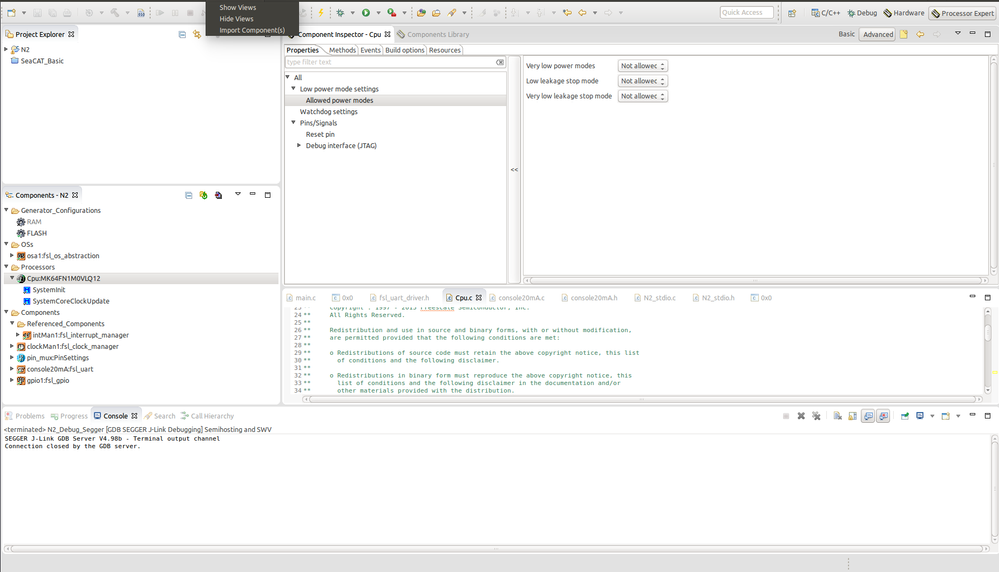Viewport: 999px width, 572px height.
Task: Expand Debug interface (JTAG) node
Action: point(299,145)
